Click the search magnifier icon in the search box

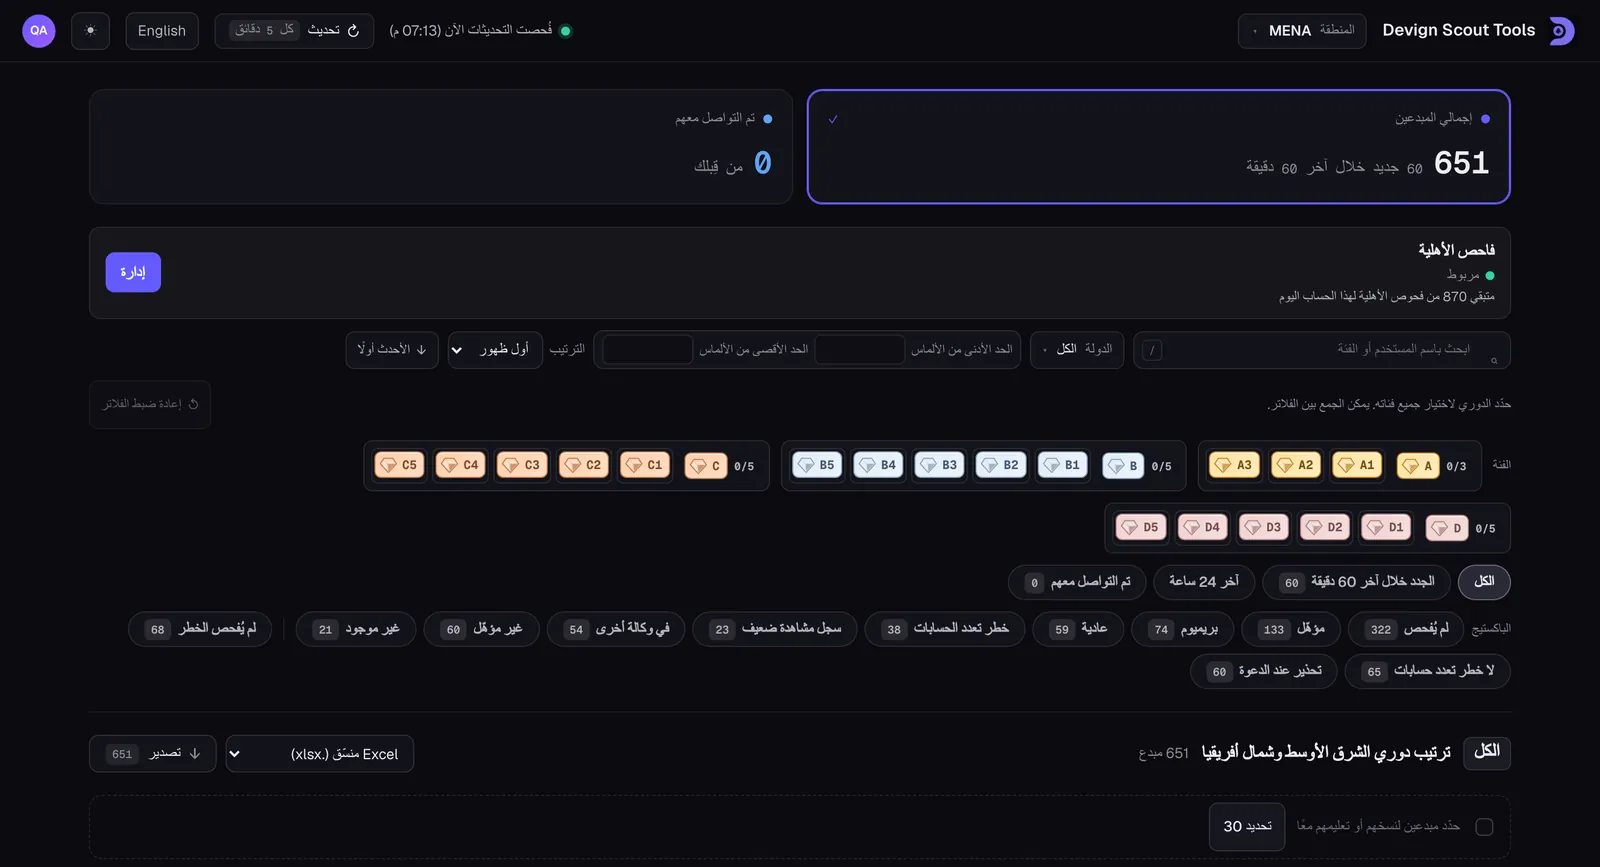[x=1494, y=360]
